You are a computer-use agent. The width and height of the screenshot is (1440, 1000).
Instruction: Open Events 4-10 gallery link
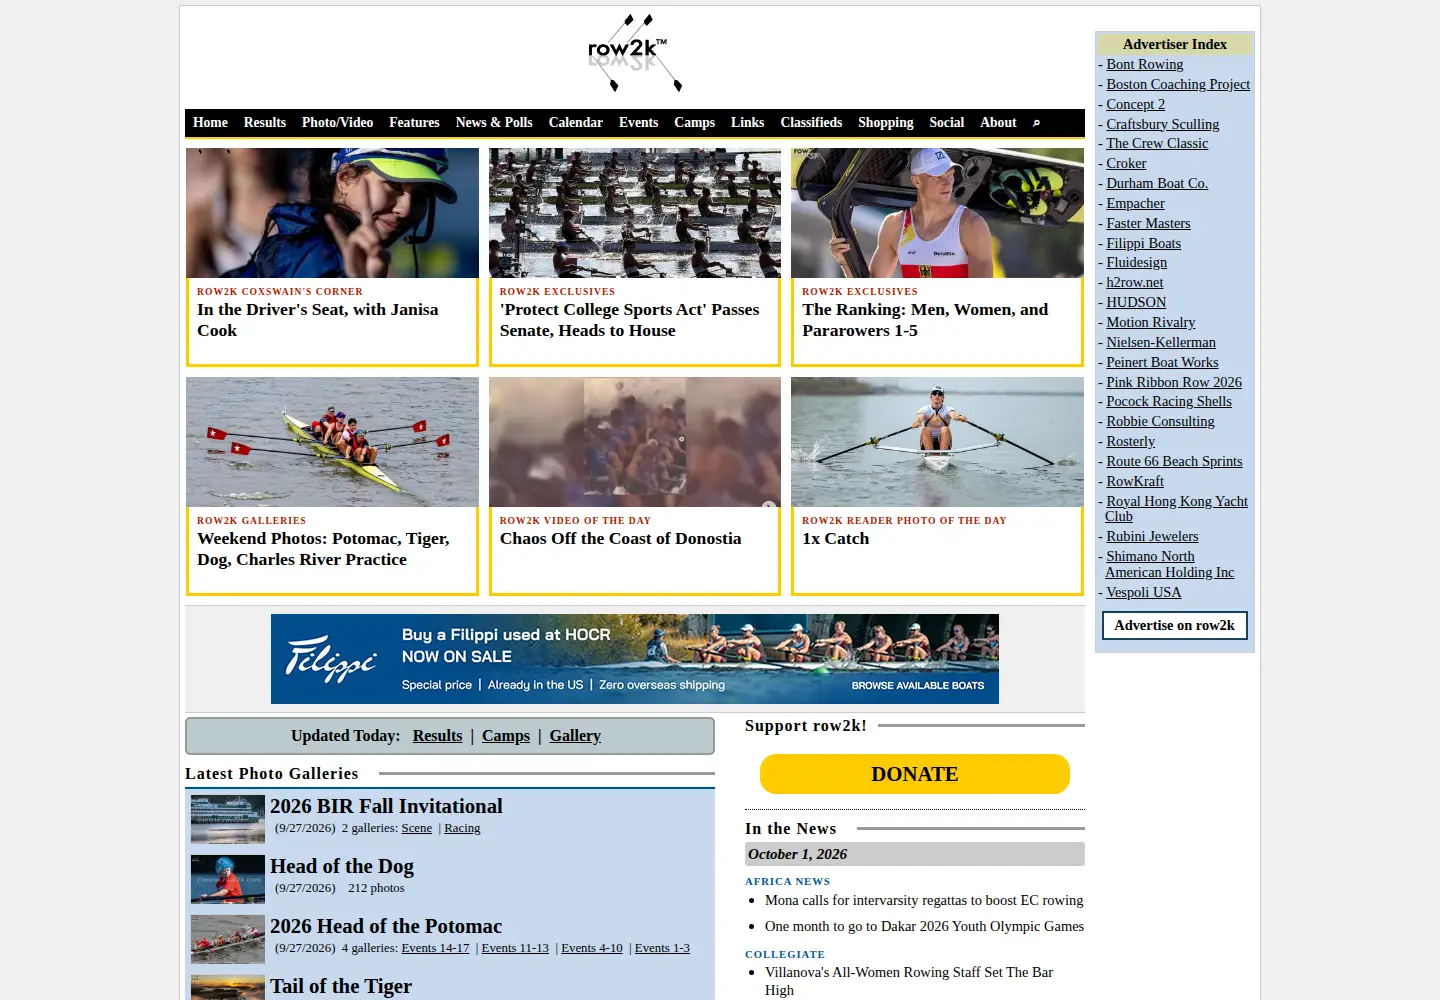[x=592, y=948]
